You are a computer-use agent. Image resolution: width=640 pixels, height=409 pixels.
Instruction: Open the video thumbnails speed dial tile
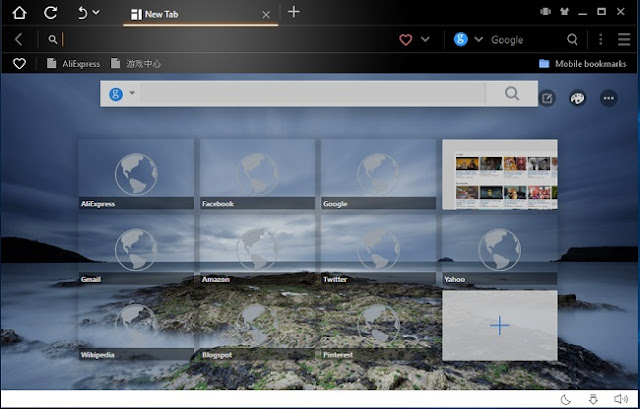pyautogui.click(x=500, y=174)
